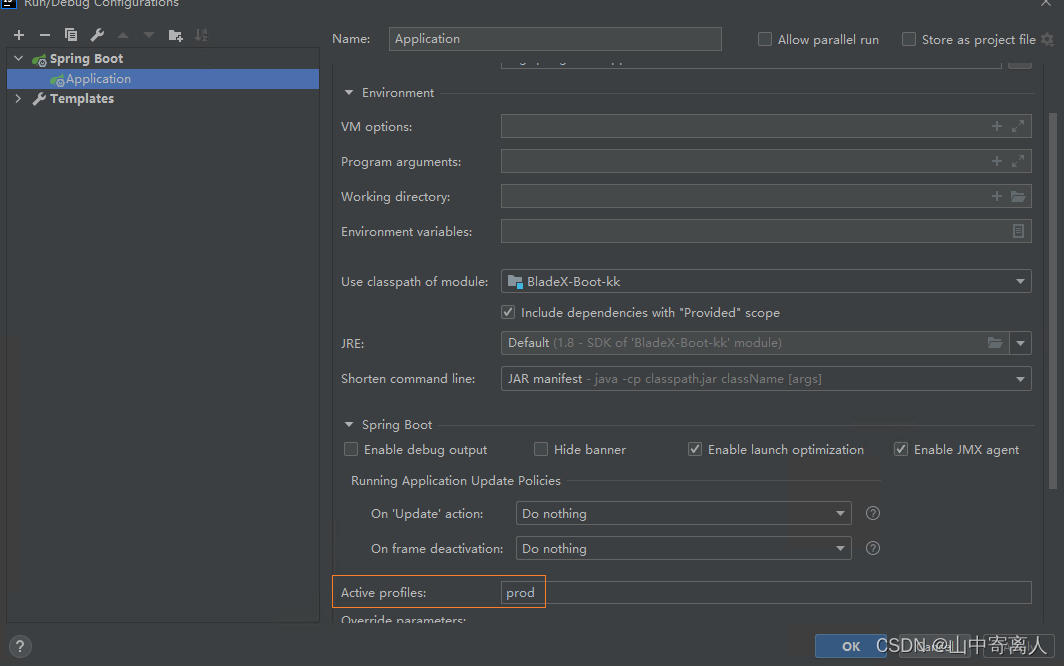This screenshot has width=1064, height=666.
Task: Expand the Templates tree node
Action: 17,98
